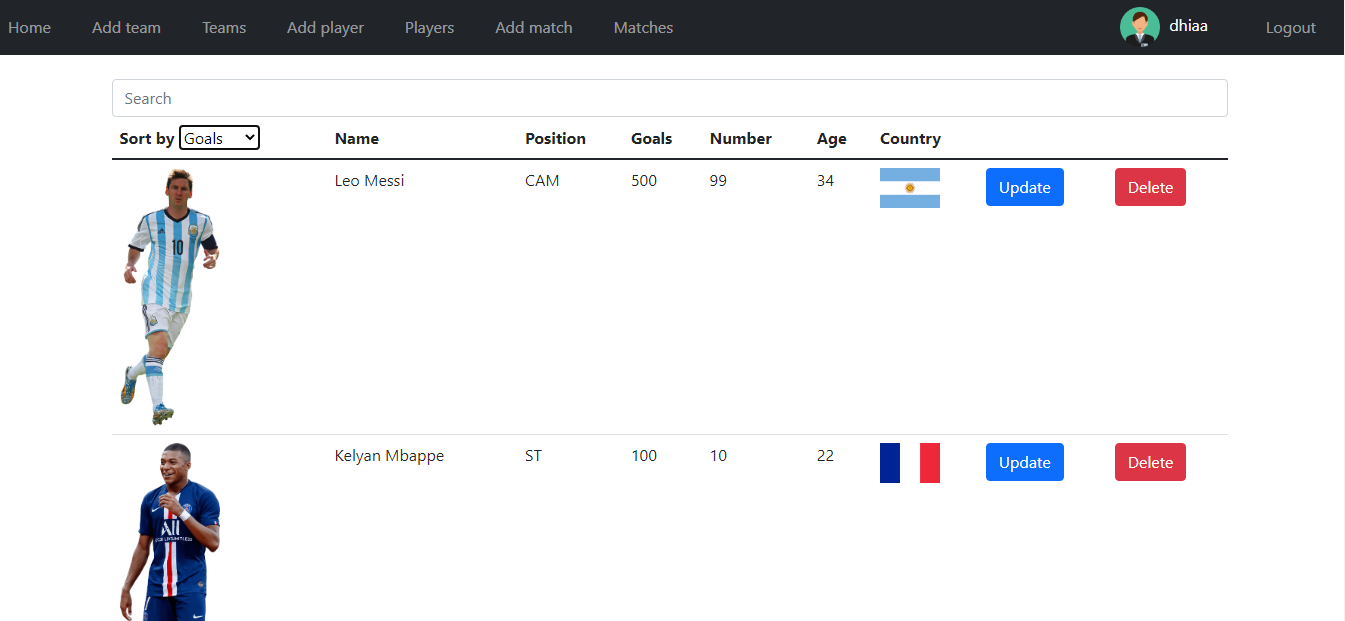Screen dimensions: 1345x621
Task: Click Delete next to Leo Messi
Action: pos(1150,187)
